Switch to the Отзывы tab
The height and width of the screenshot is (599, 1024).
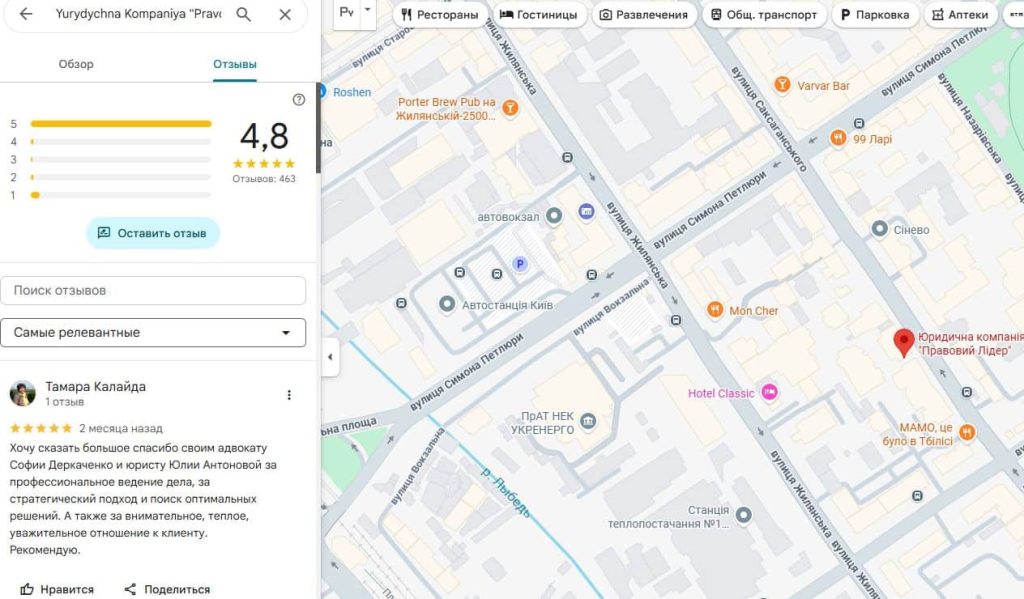234,64
